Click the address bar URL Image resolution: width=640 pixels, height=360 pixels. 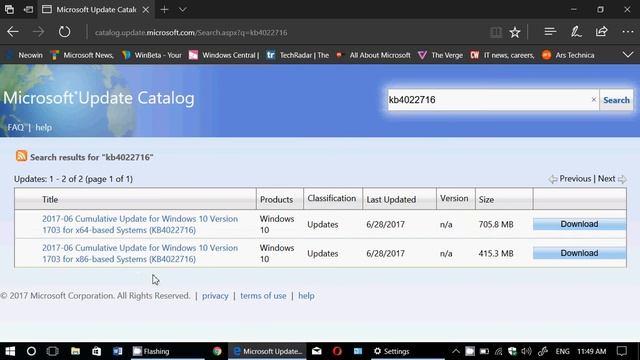click(x=191, y=32)
